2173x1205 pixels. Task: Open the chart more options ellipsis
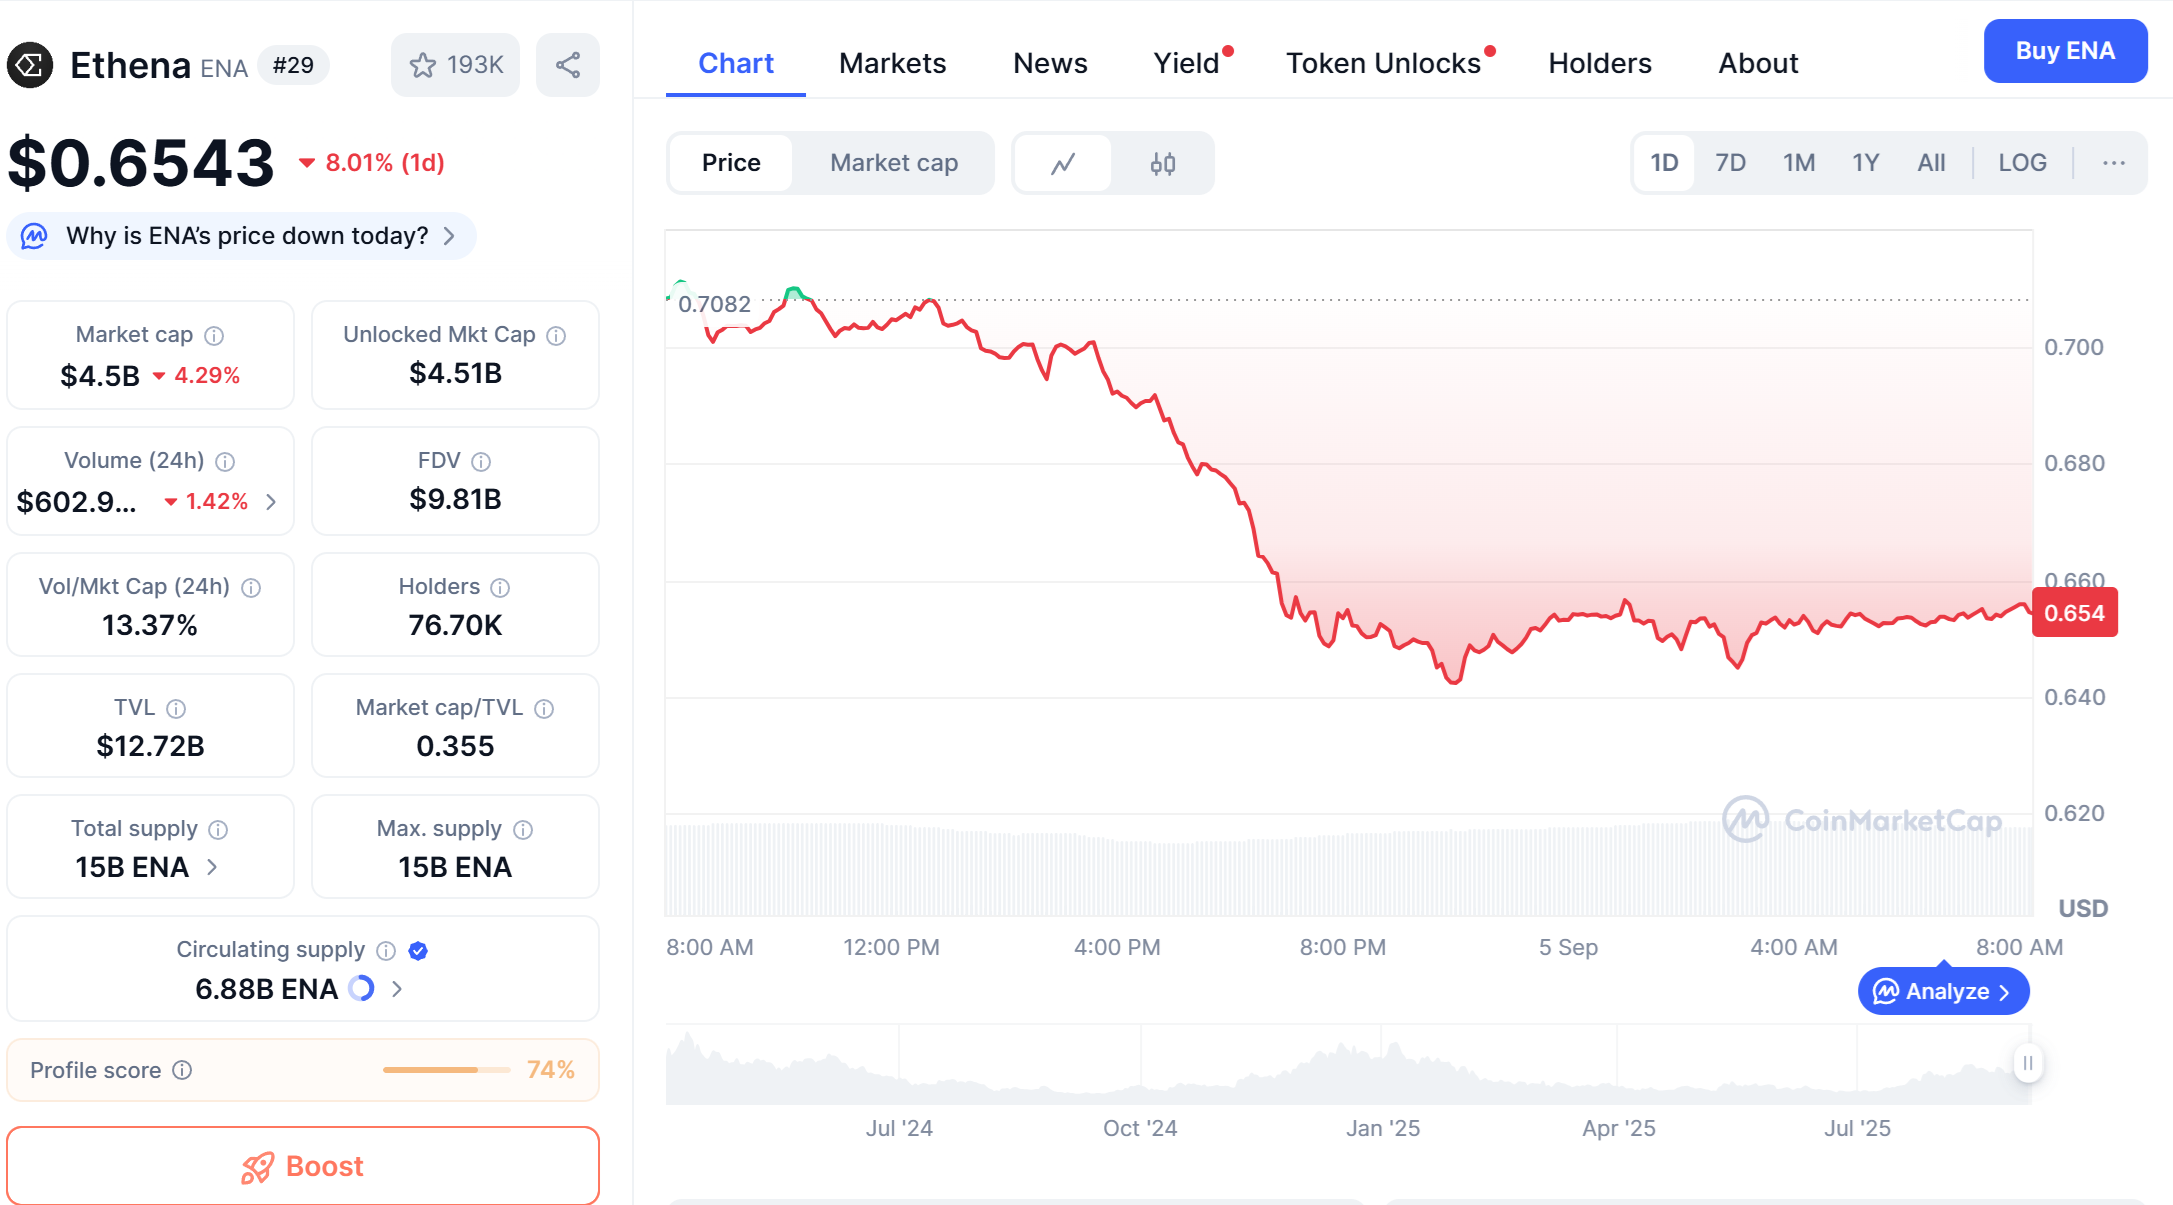2113,163
